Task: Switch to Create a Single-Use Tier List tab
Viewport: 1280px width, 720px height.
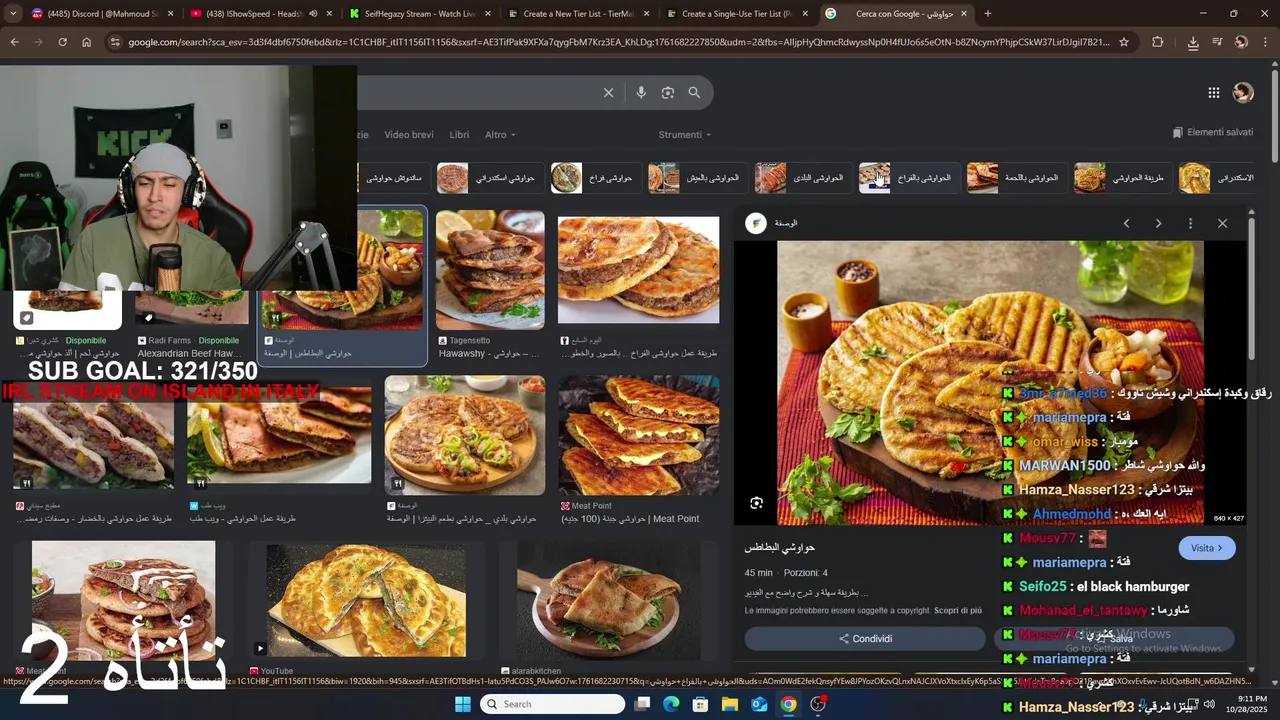Action: 738,14
